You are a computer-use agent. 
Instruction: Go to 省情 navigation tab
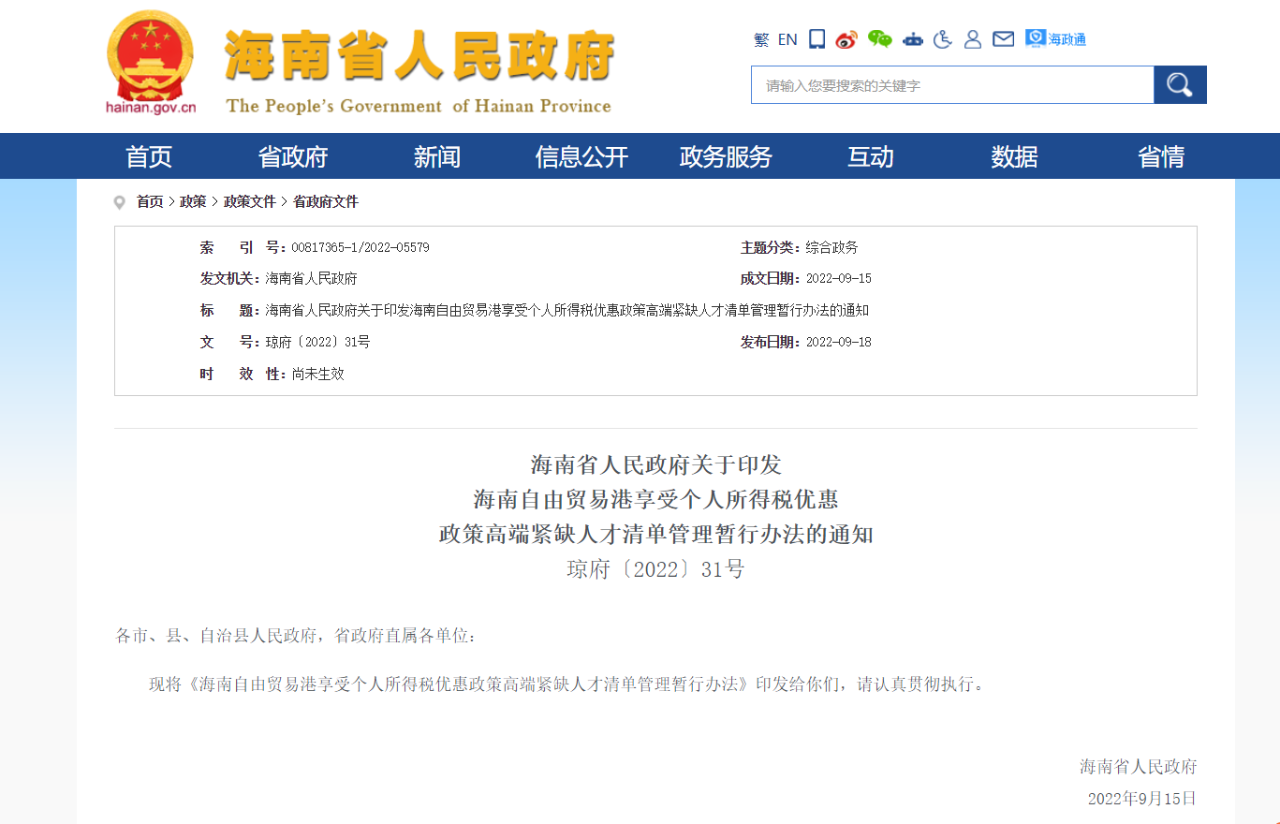pyautogui.click(x=1161, y=157)
